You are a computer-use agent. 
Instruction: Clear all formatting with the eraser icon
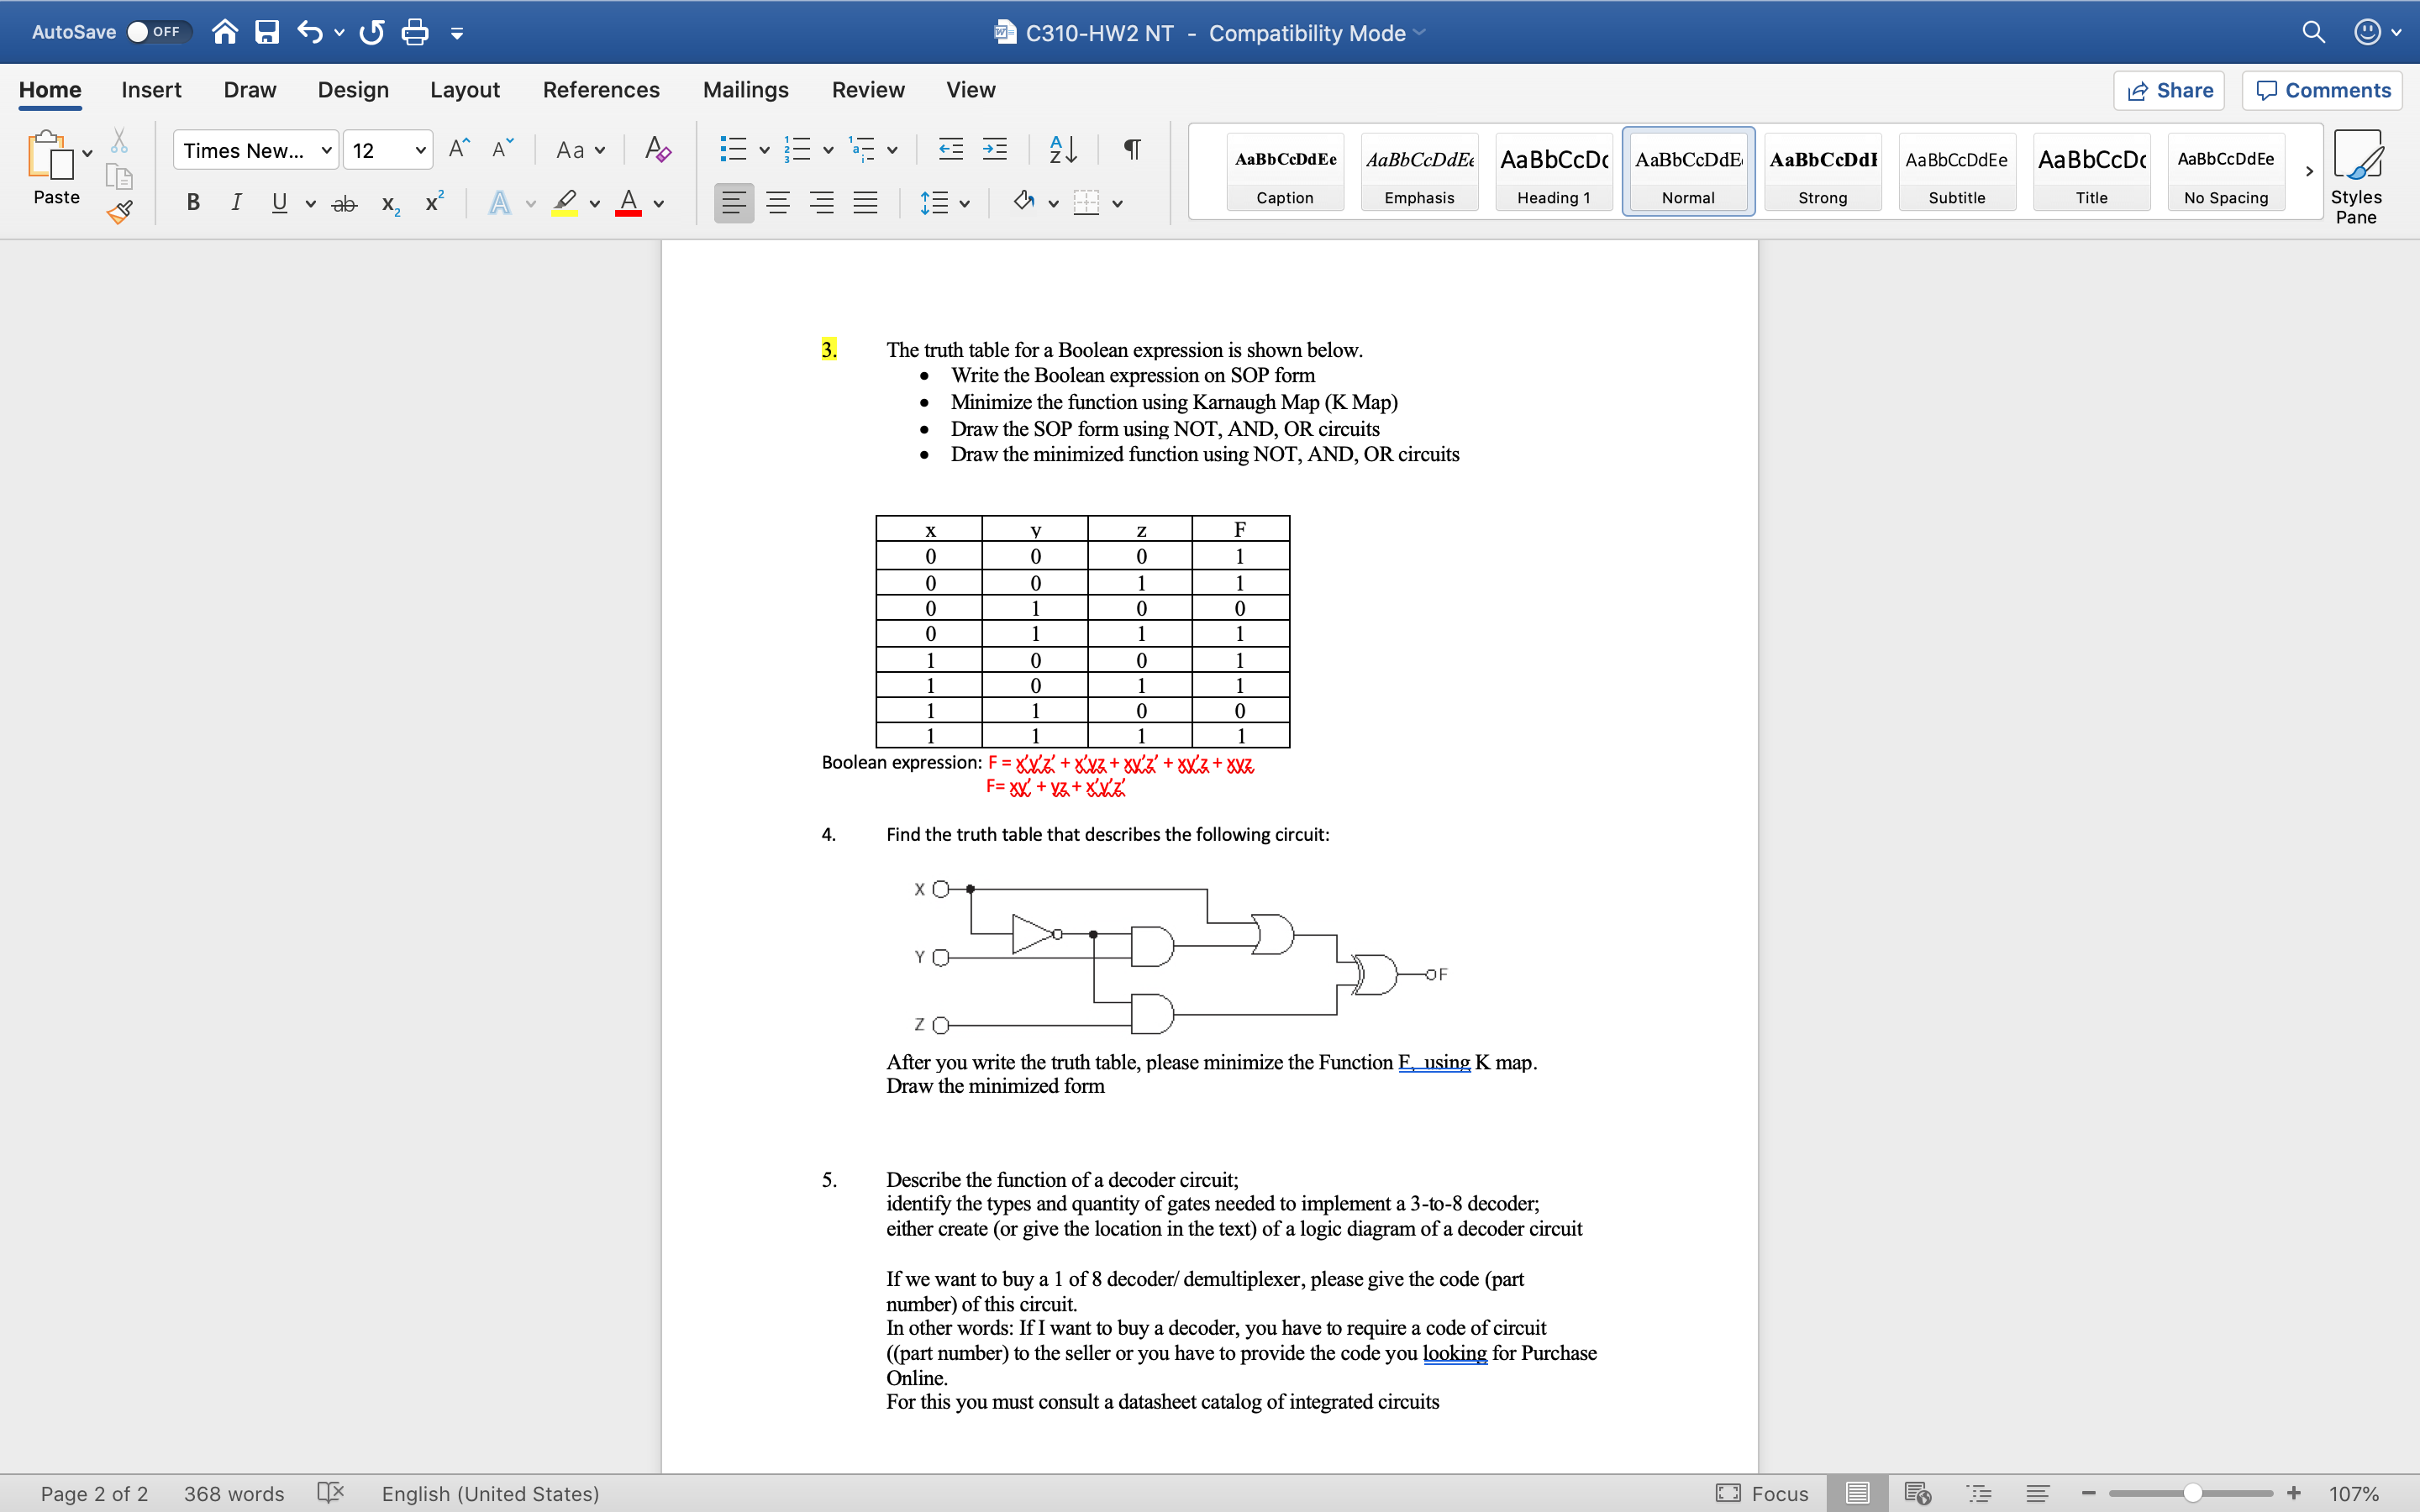pyautogui.click(x=656, y=149)
